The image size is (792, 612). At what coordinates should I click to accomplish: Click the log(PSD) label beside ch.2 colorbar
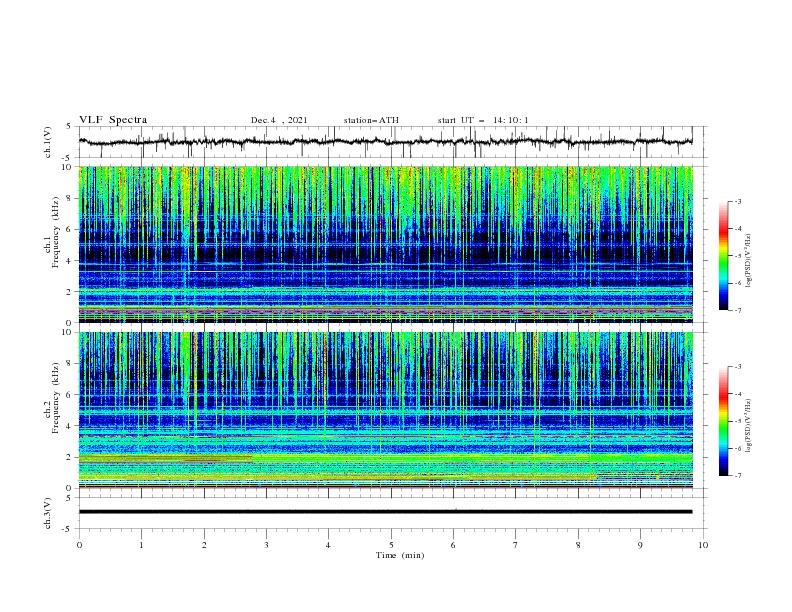pyautogui.click(x=750, y=426)
